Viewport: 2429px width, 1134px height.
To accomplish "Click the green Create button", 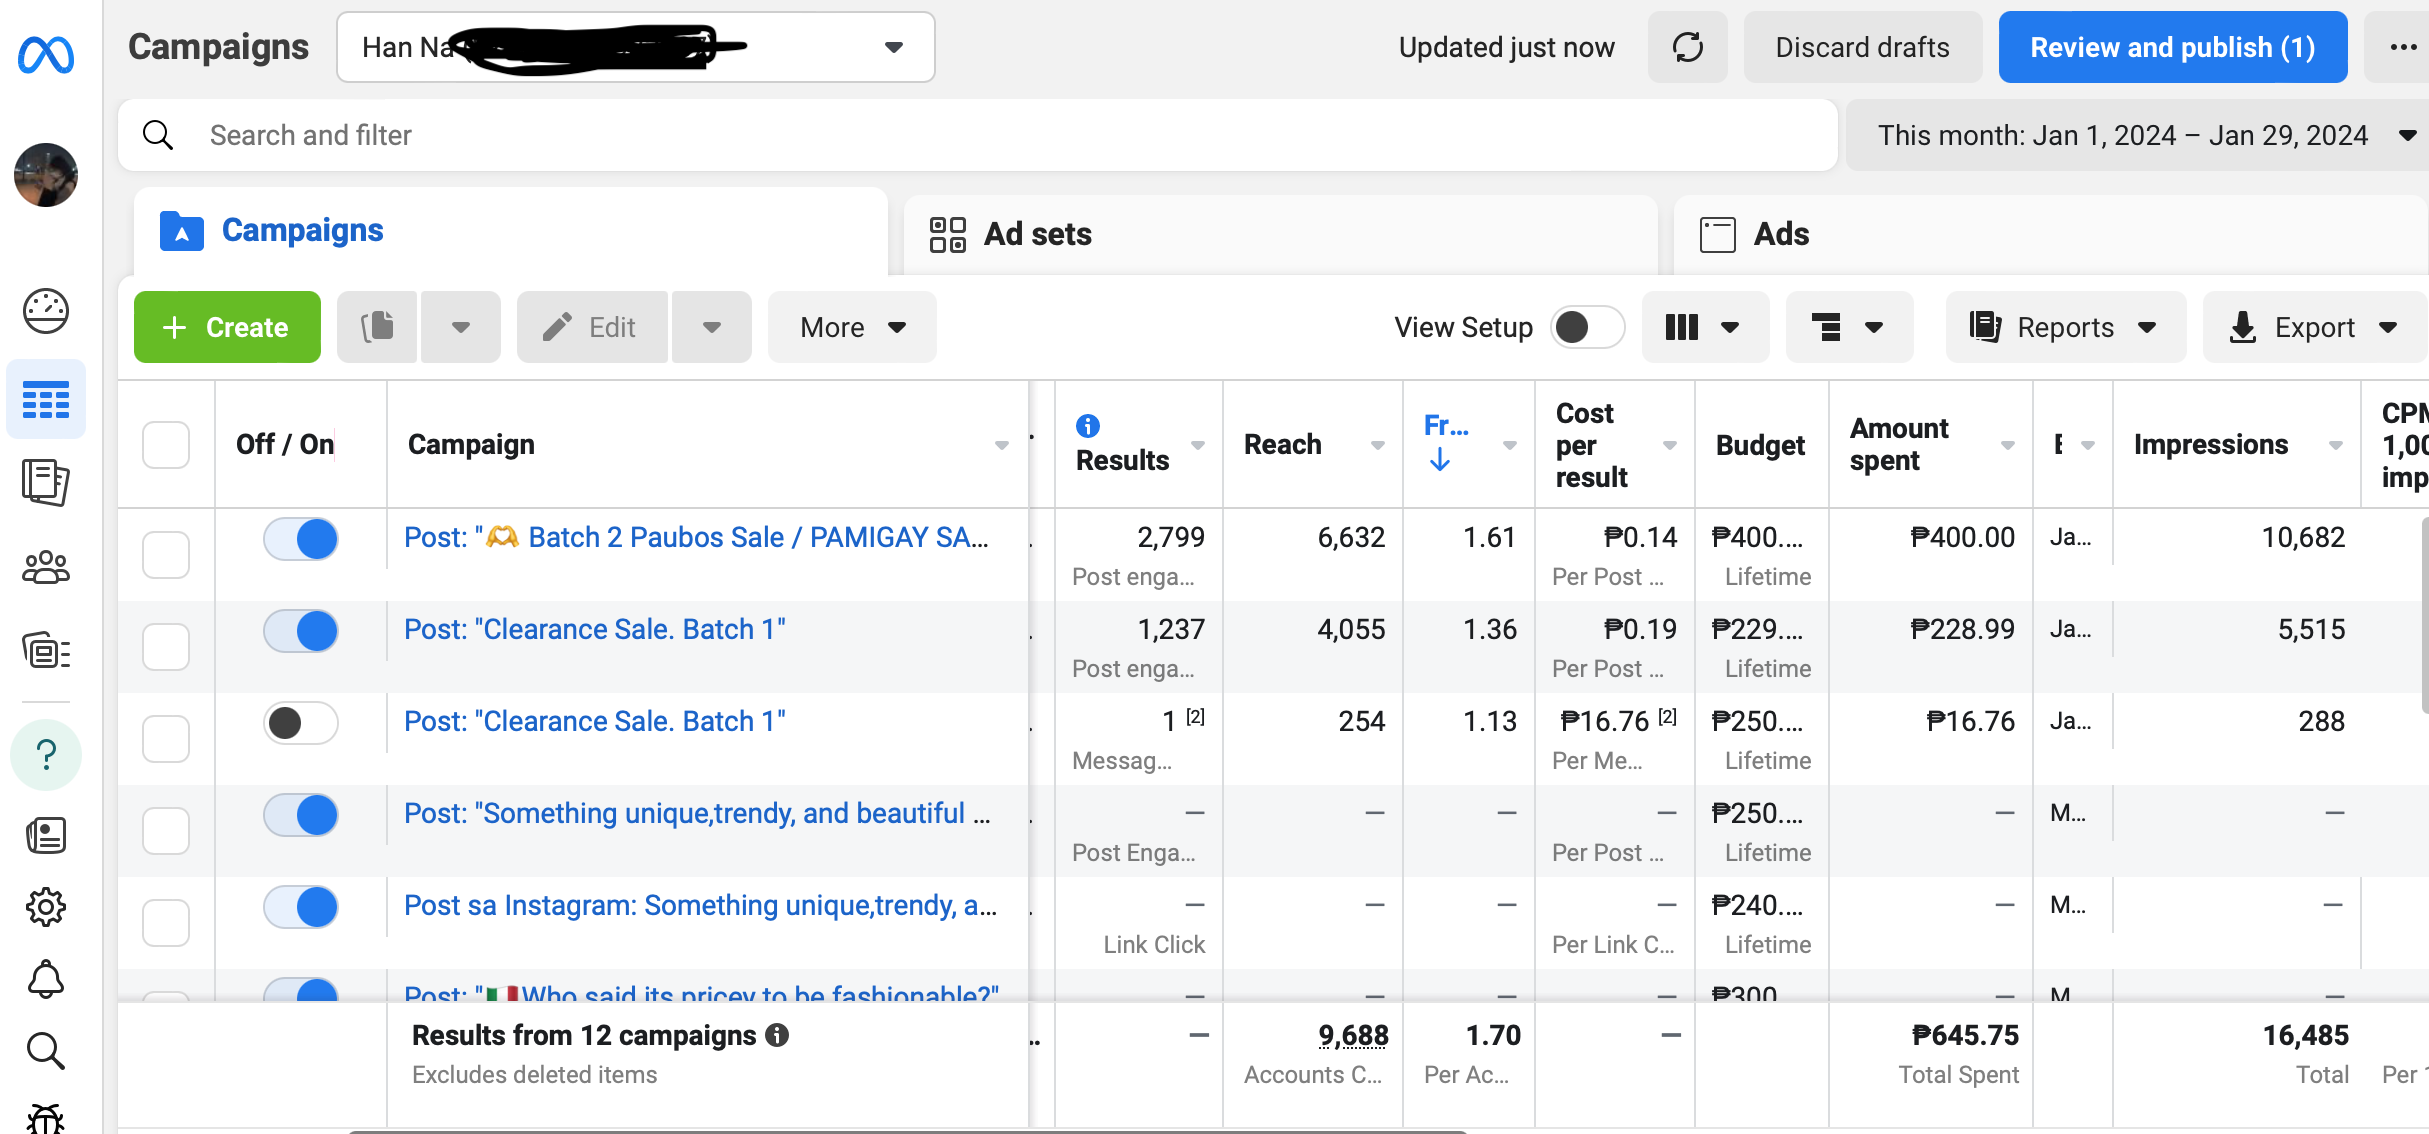I will 227,327.
